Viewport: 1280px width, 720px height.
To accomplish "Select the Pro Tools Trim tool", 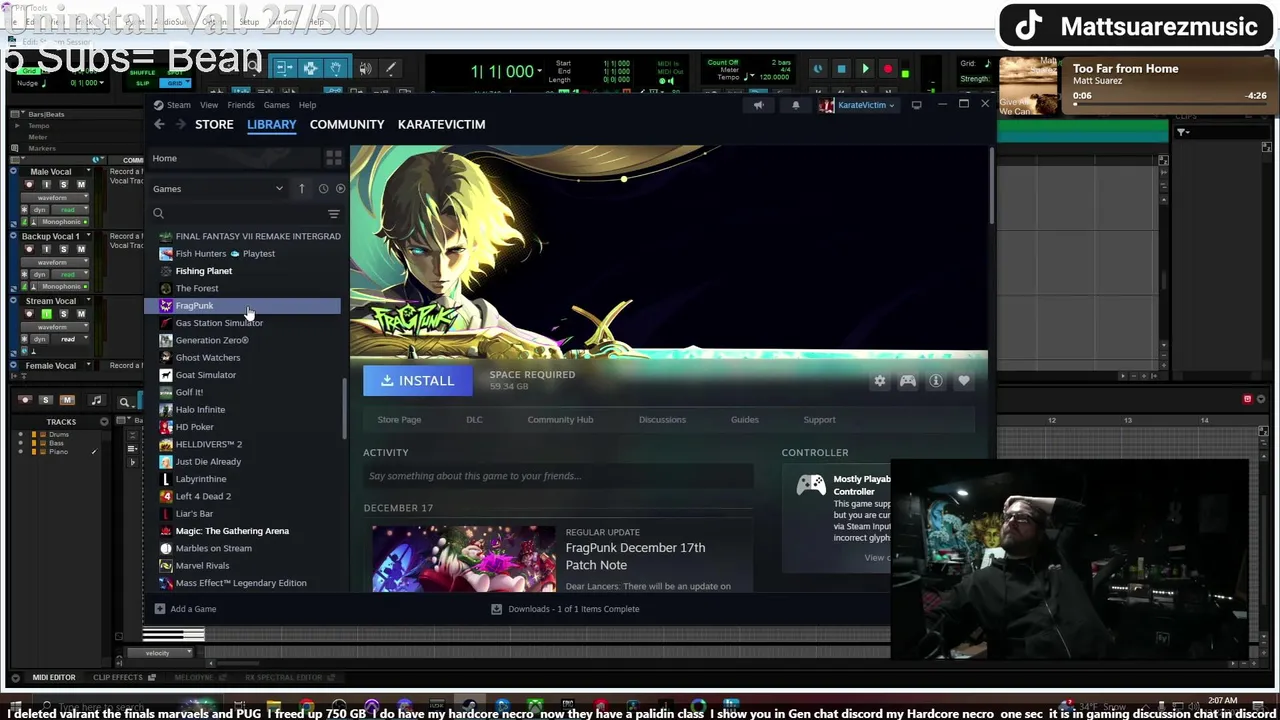I will pos(284,69).
